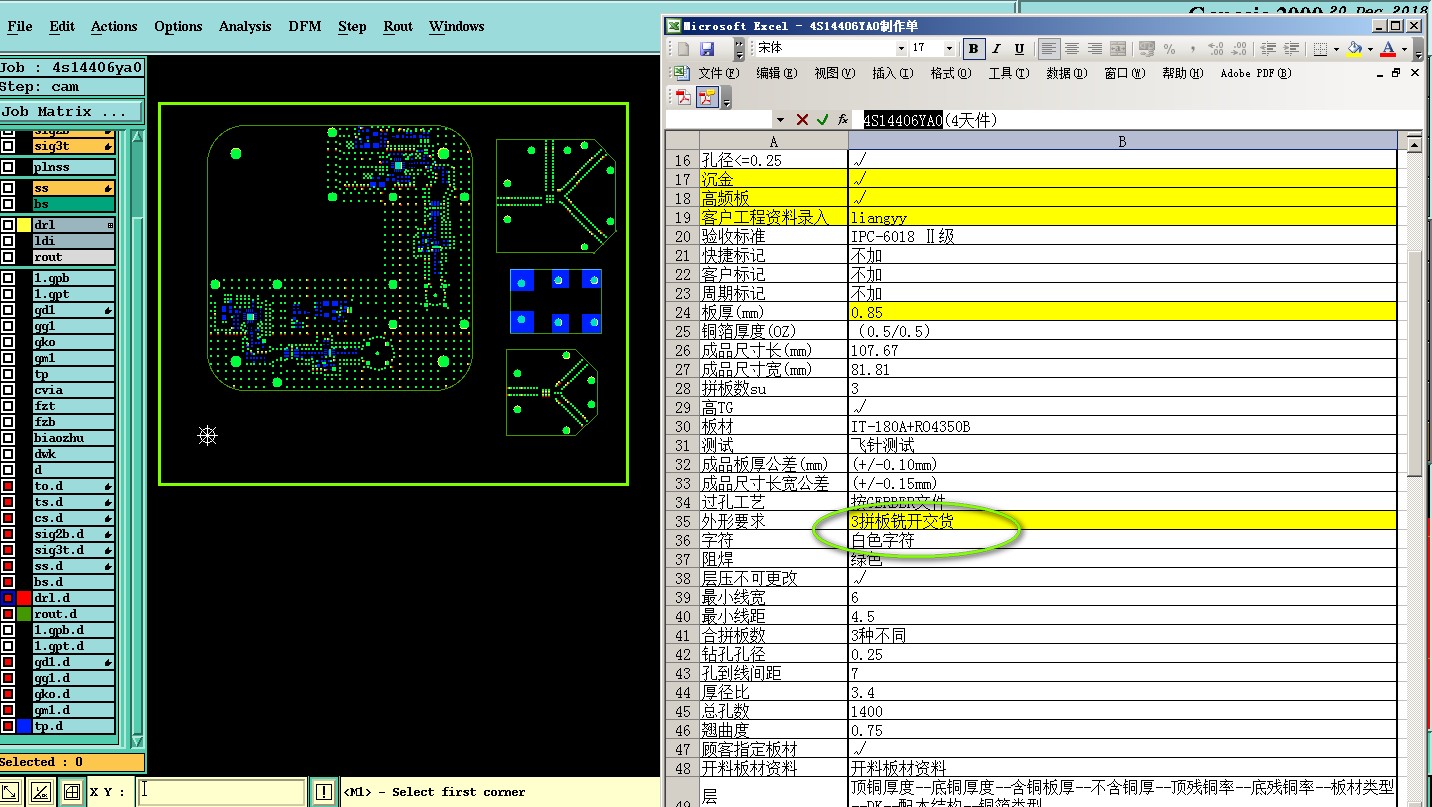This screenshot has width=1432, height=807.
Task: Click the Save icon in Excel toolbar
Action: coord(707,49)
